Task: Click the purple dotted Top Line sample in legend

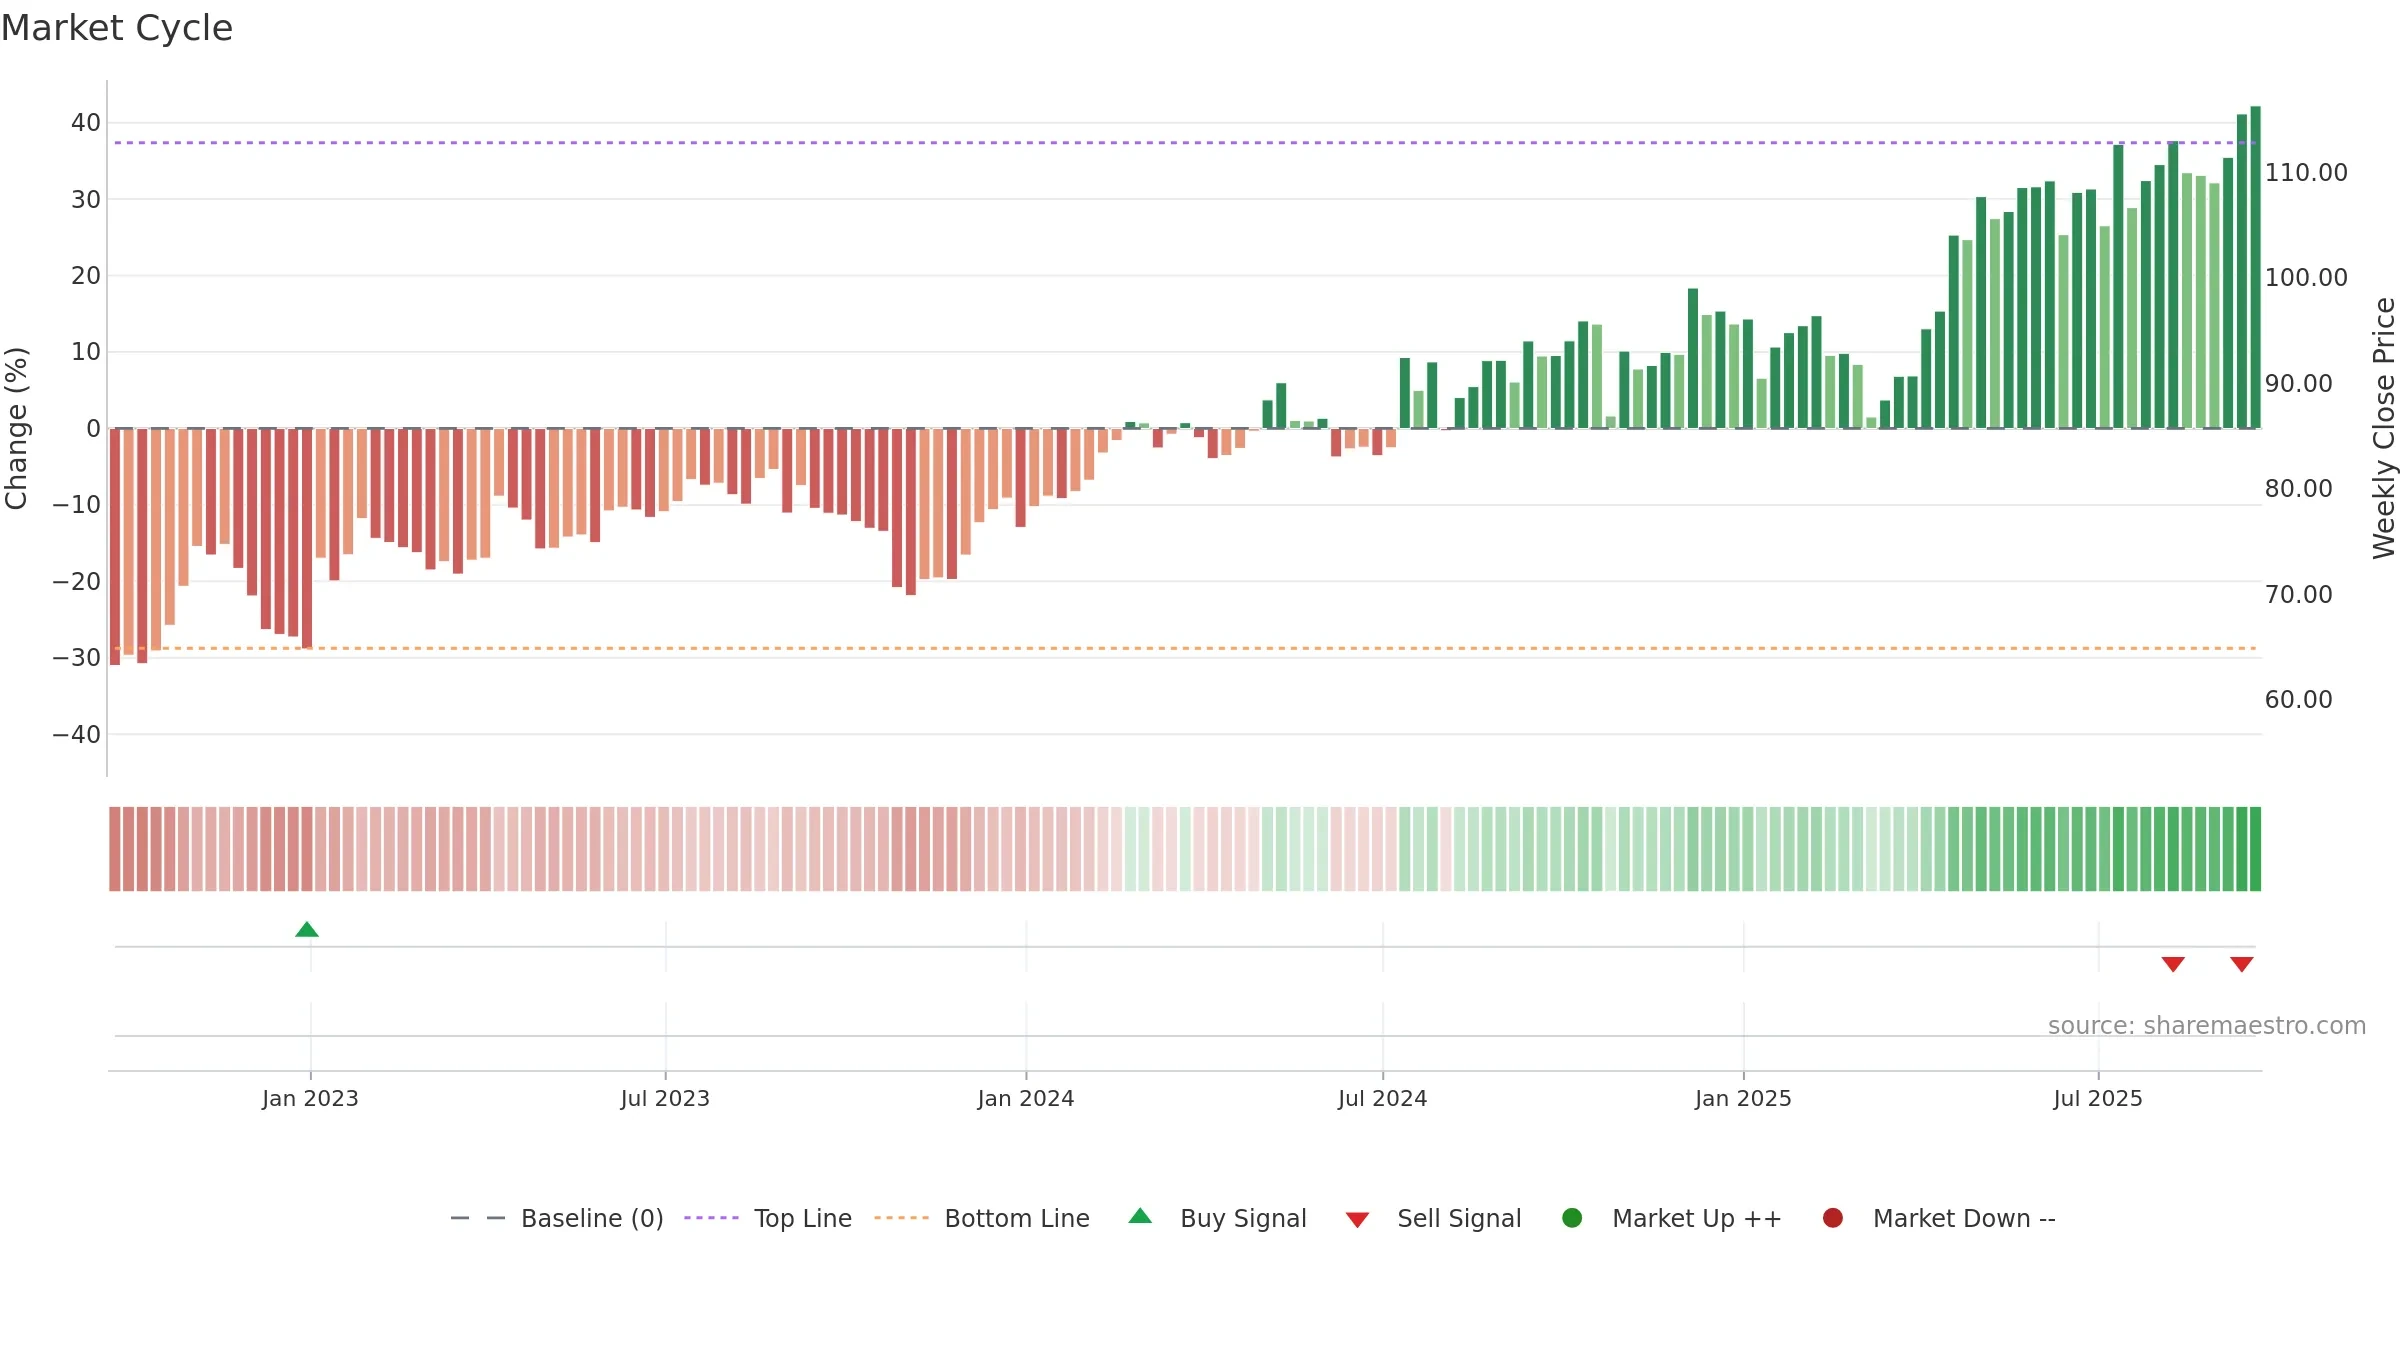Action: tap(711, 1218)
